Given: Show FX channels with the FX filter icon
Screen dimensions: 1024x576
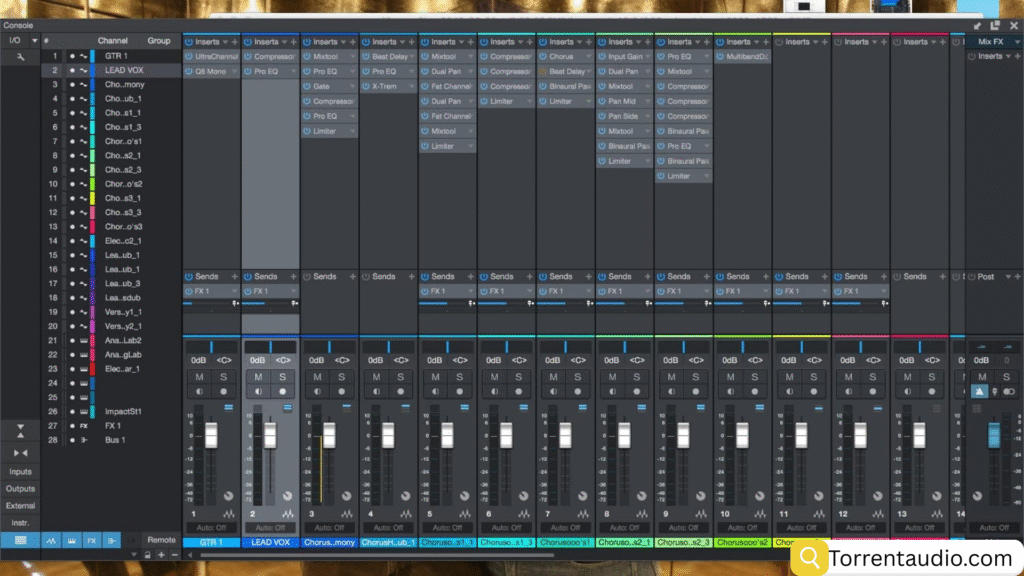Looking at the screenshot, I should [91, 540].
